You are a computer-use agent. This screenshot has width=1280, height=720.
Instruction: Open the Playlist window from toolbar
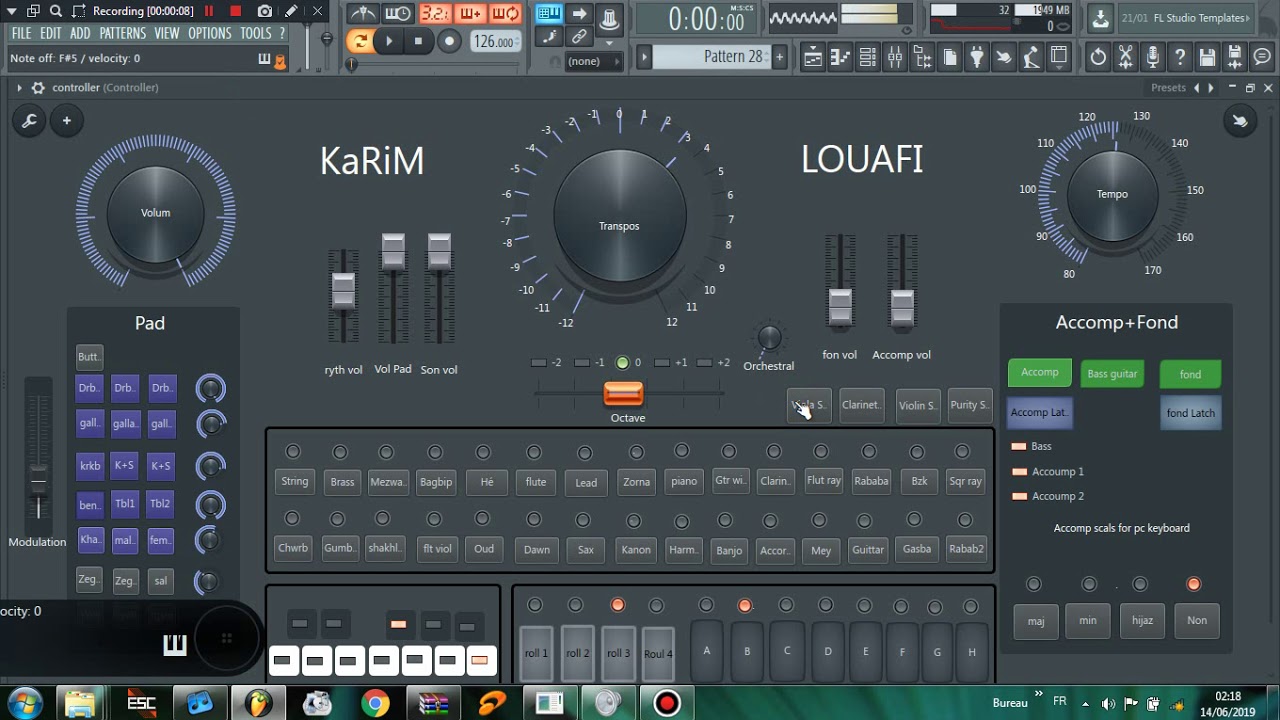(813, 57)
